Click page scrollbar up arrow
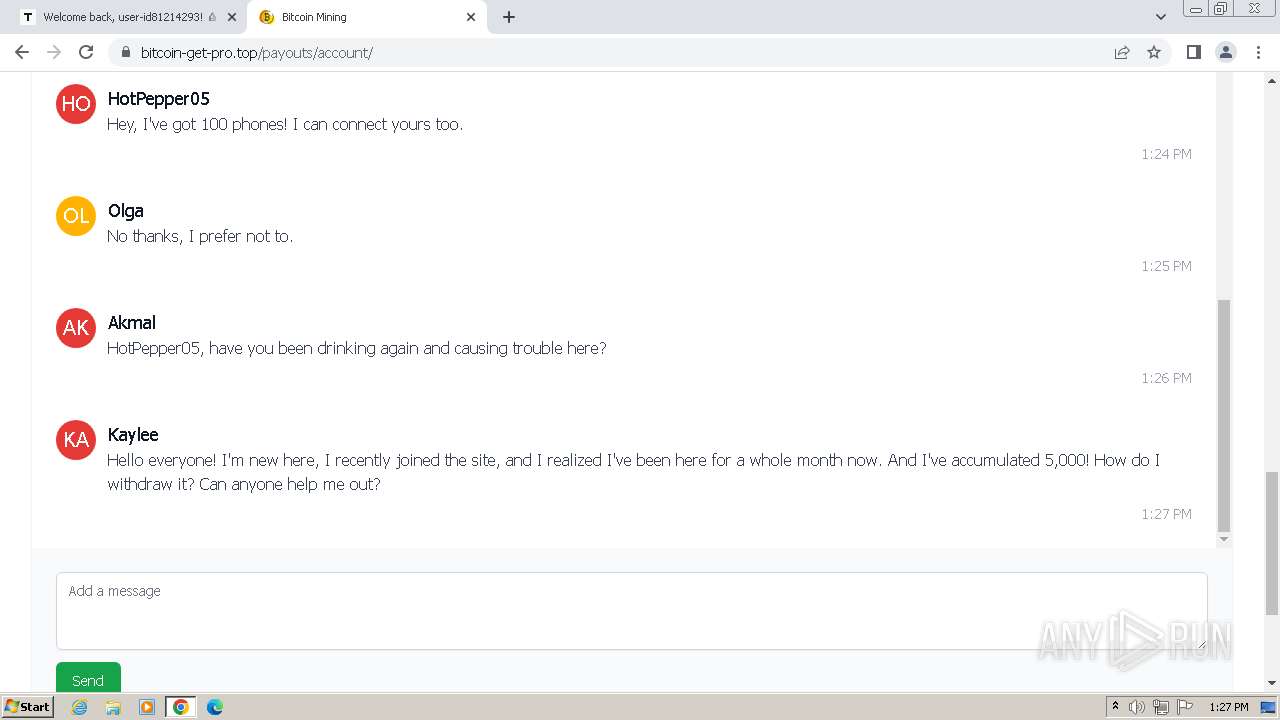The image size is (1280, 720). pyautogui.click(x=1272, y=79)
